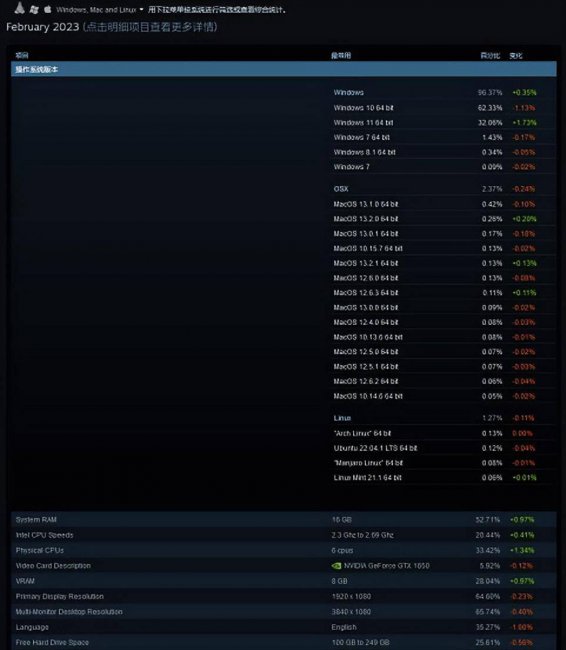Select the "MacOS 12.6.0 64 bit" row
566x650 pixels.
click(444, 278)
